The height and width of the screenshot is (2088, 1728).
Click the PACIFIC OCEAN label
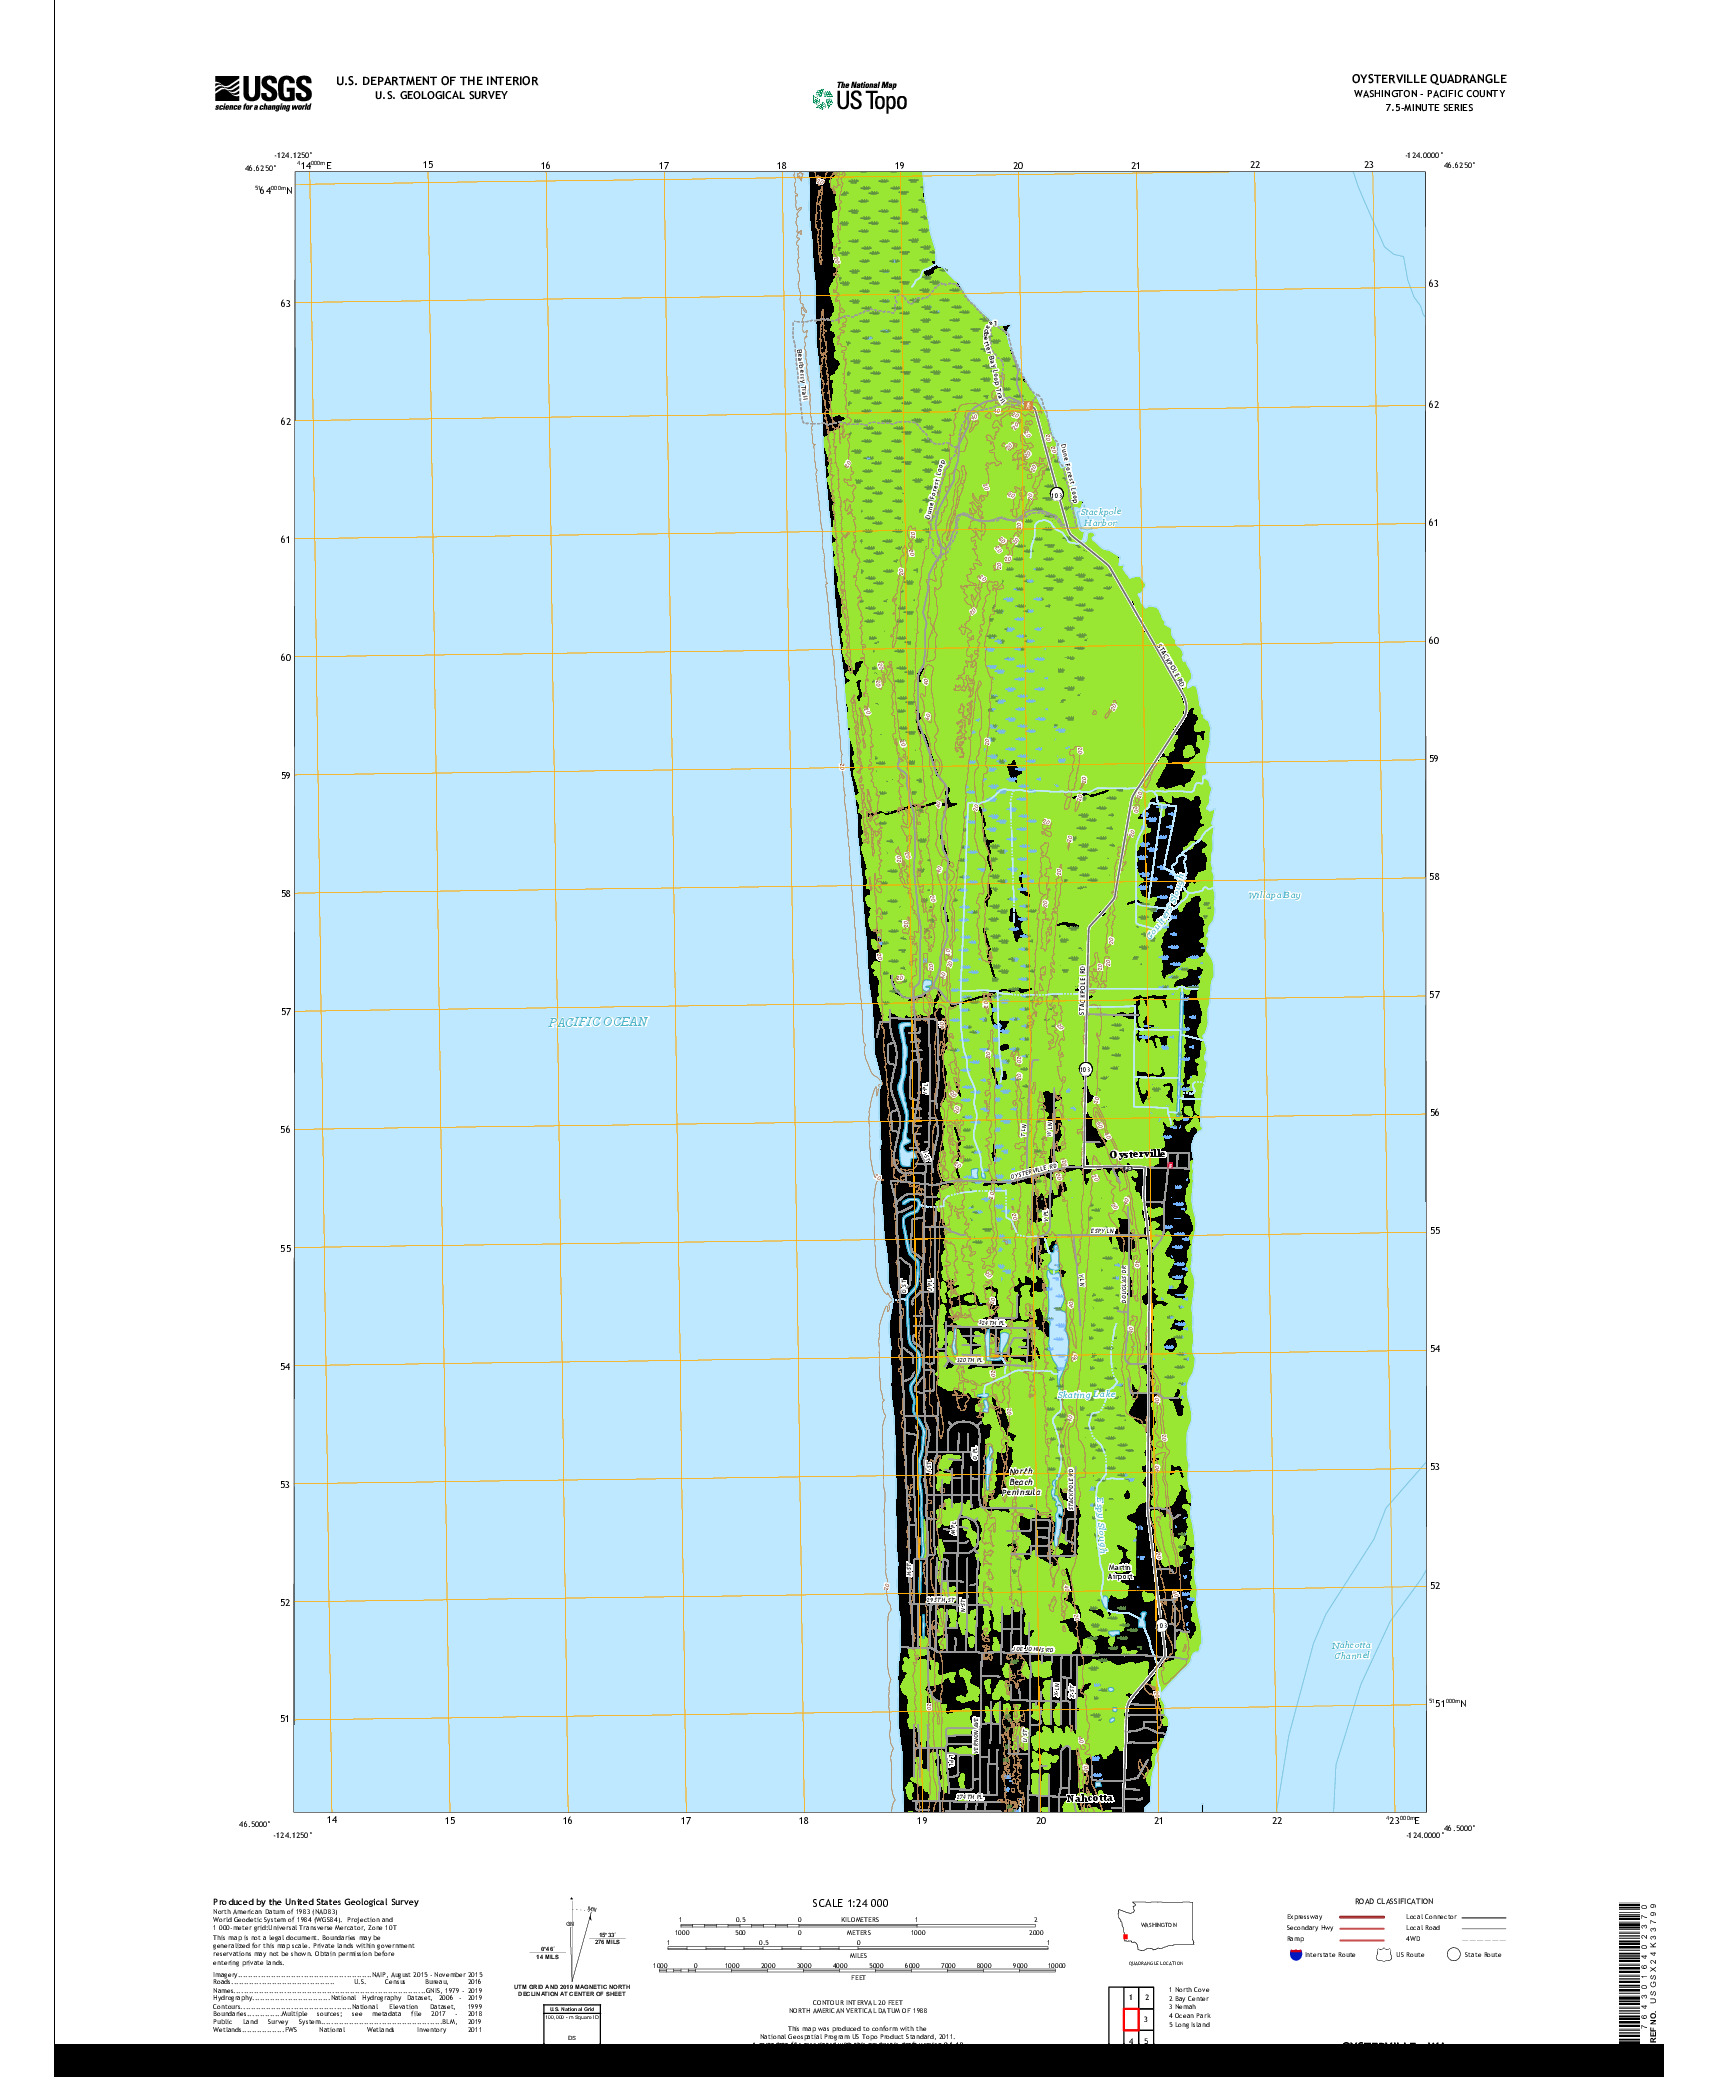[598, 1021]
